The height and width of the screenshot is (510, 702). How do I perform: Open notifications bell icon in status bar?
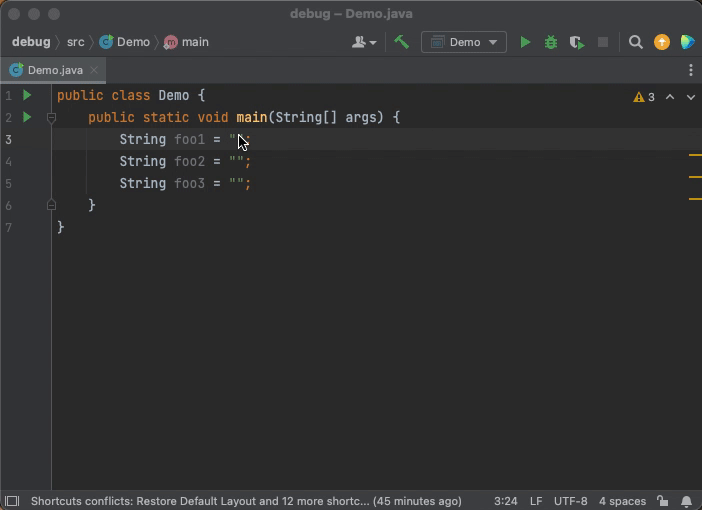tap(686, 501)
